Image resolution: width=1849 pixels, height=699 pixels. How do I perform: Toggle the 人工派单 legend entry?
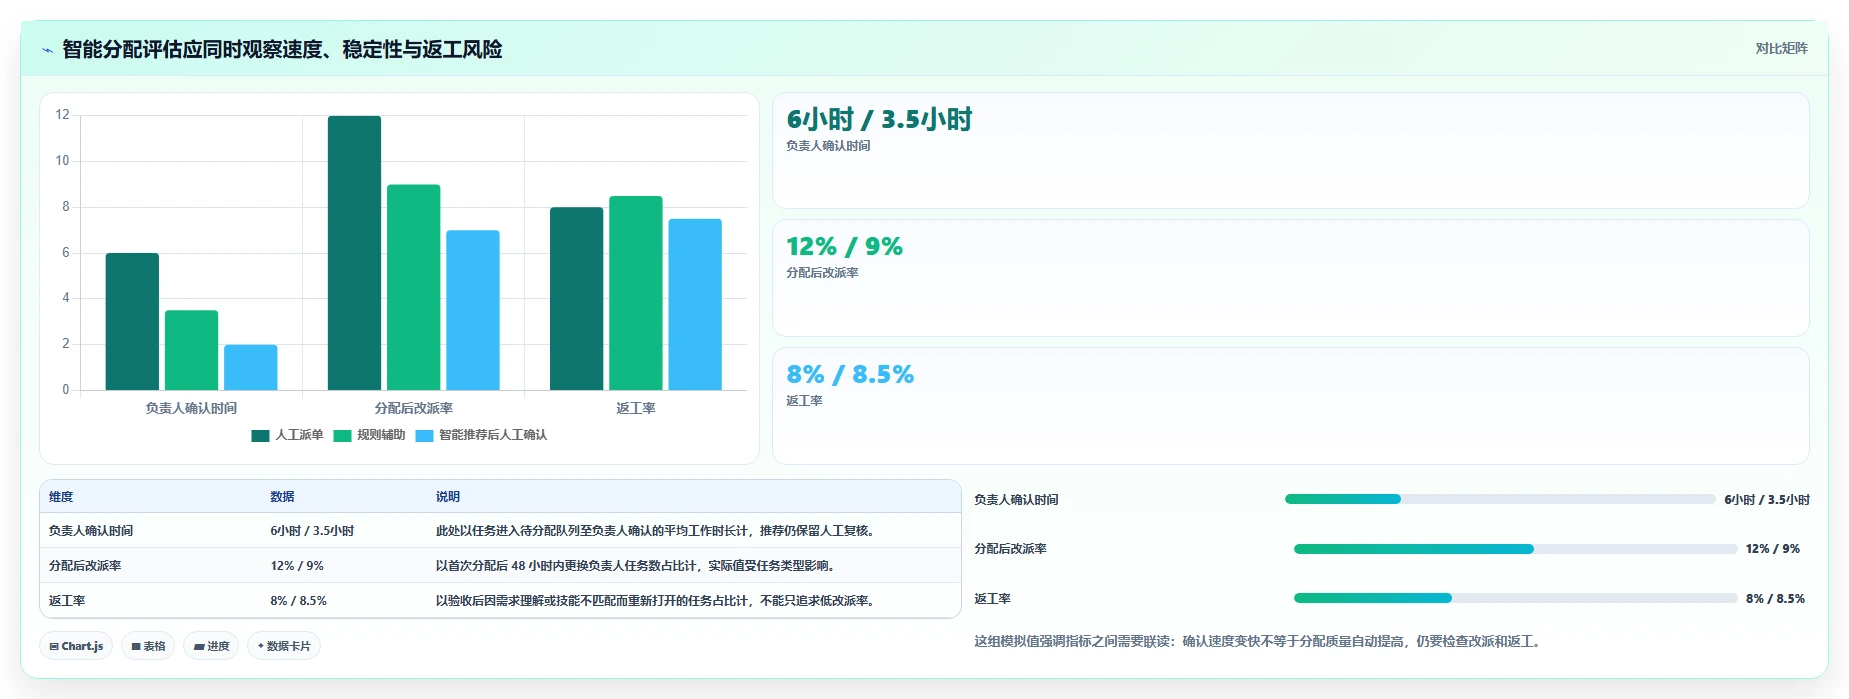(287, 435)
